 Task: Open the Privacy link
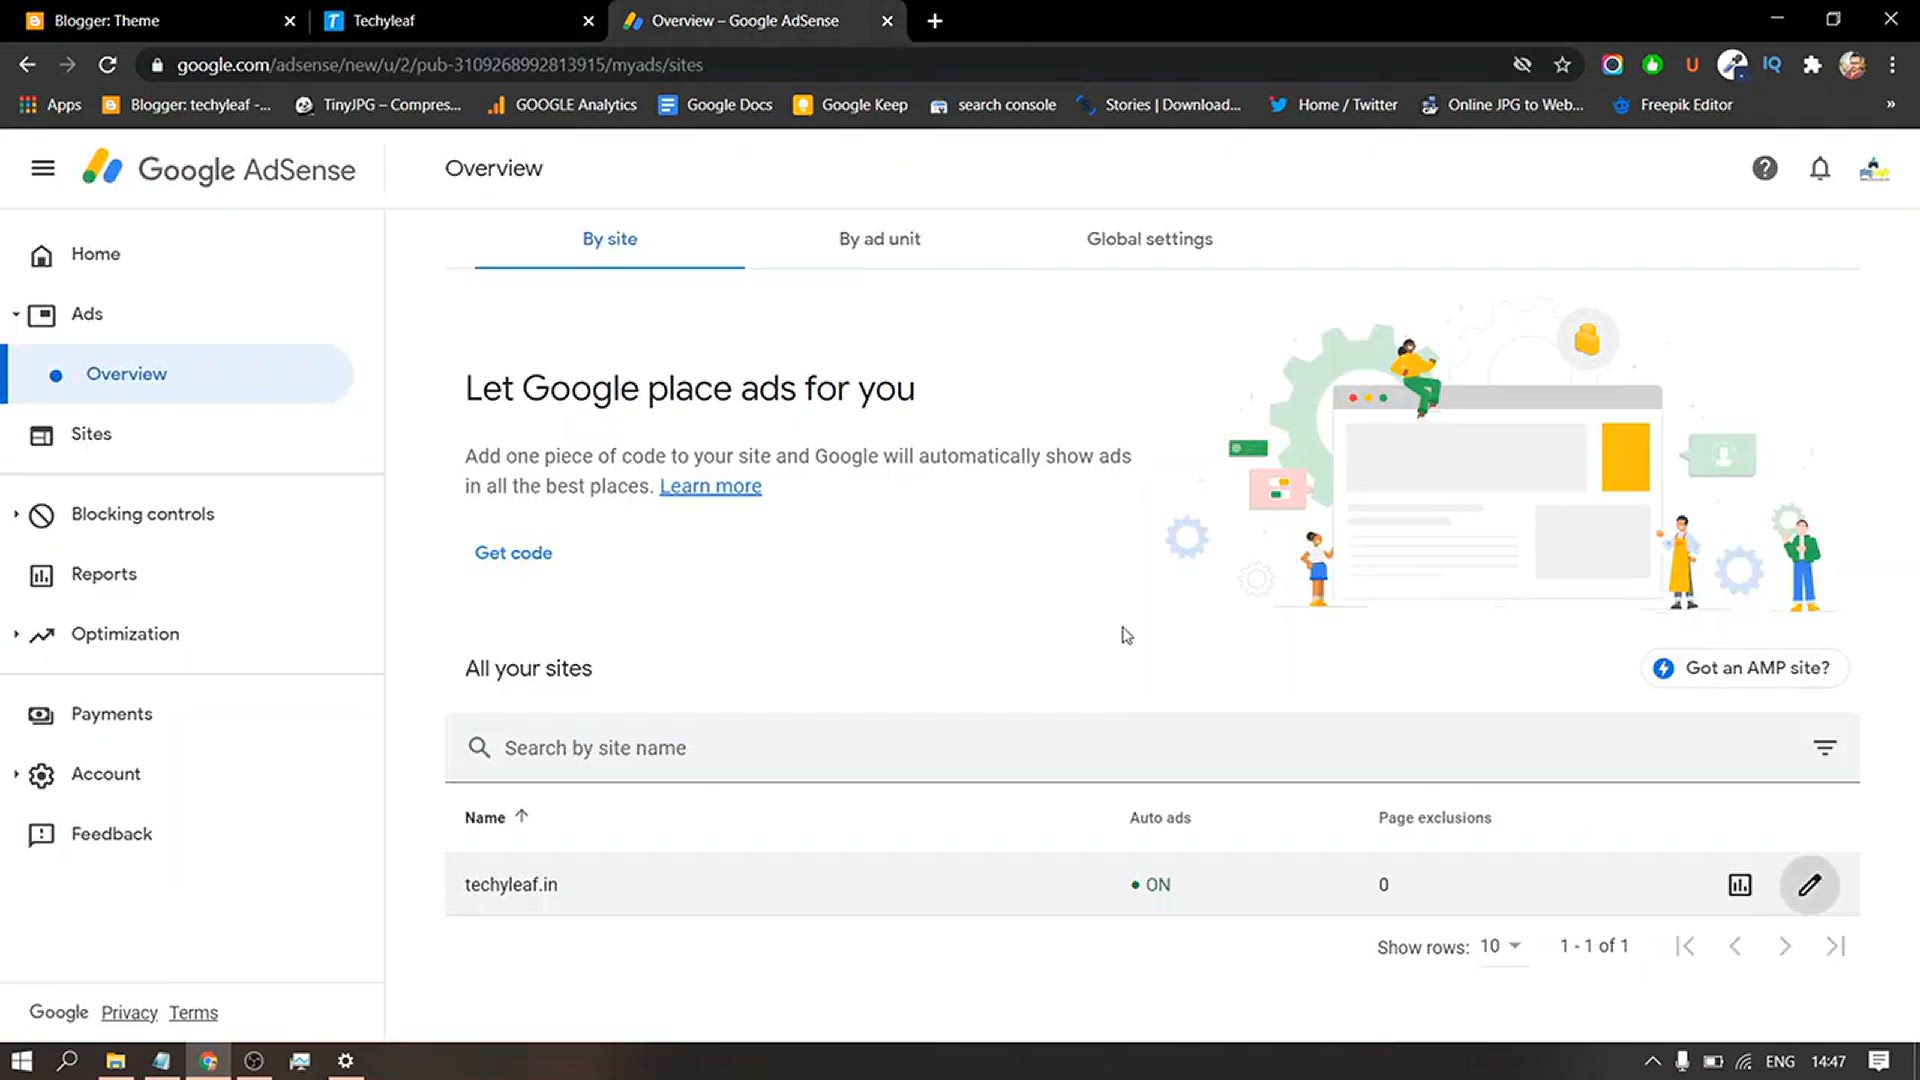pyautogui.click(x=129, y=1013)
